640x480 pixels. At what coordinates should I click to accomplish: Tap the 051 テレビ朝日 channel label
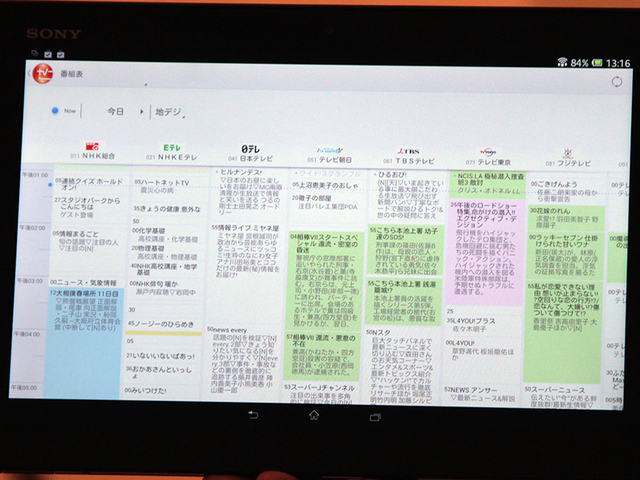329,160
